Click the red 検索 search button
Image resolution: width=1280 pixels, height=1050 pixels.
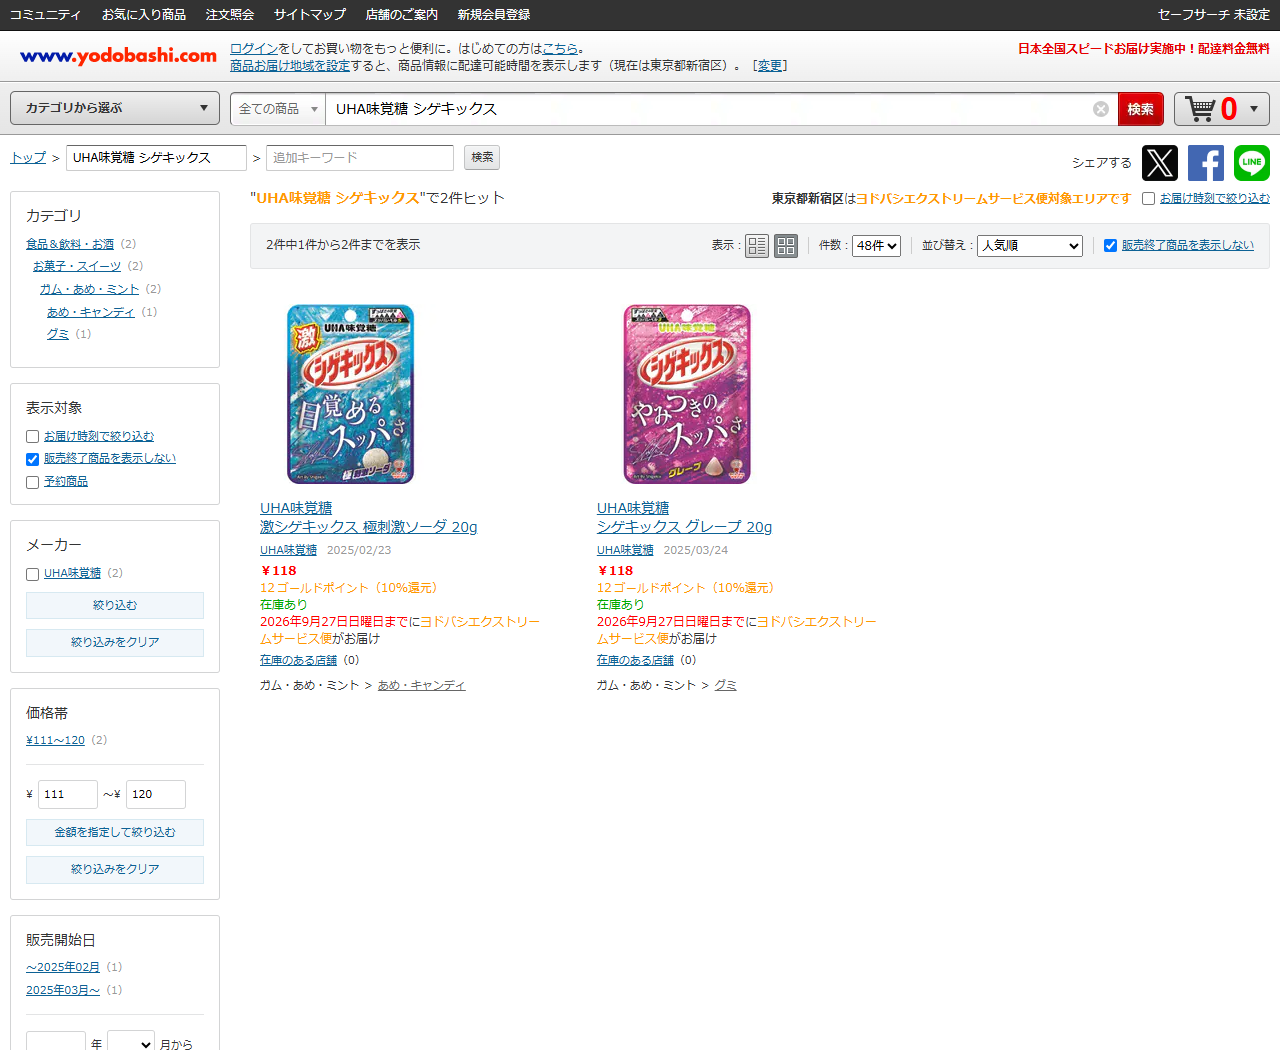[1141, 109]
